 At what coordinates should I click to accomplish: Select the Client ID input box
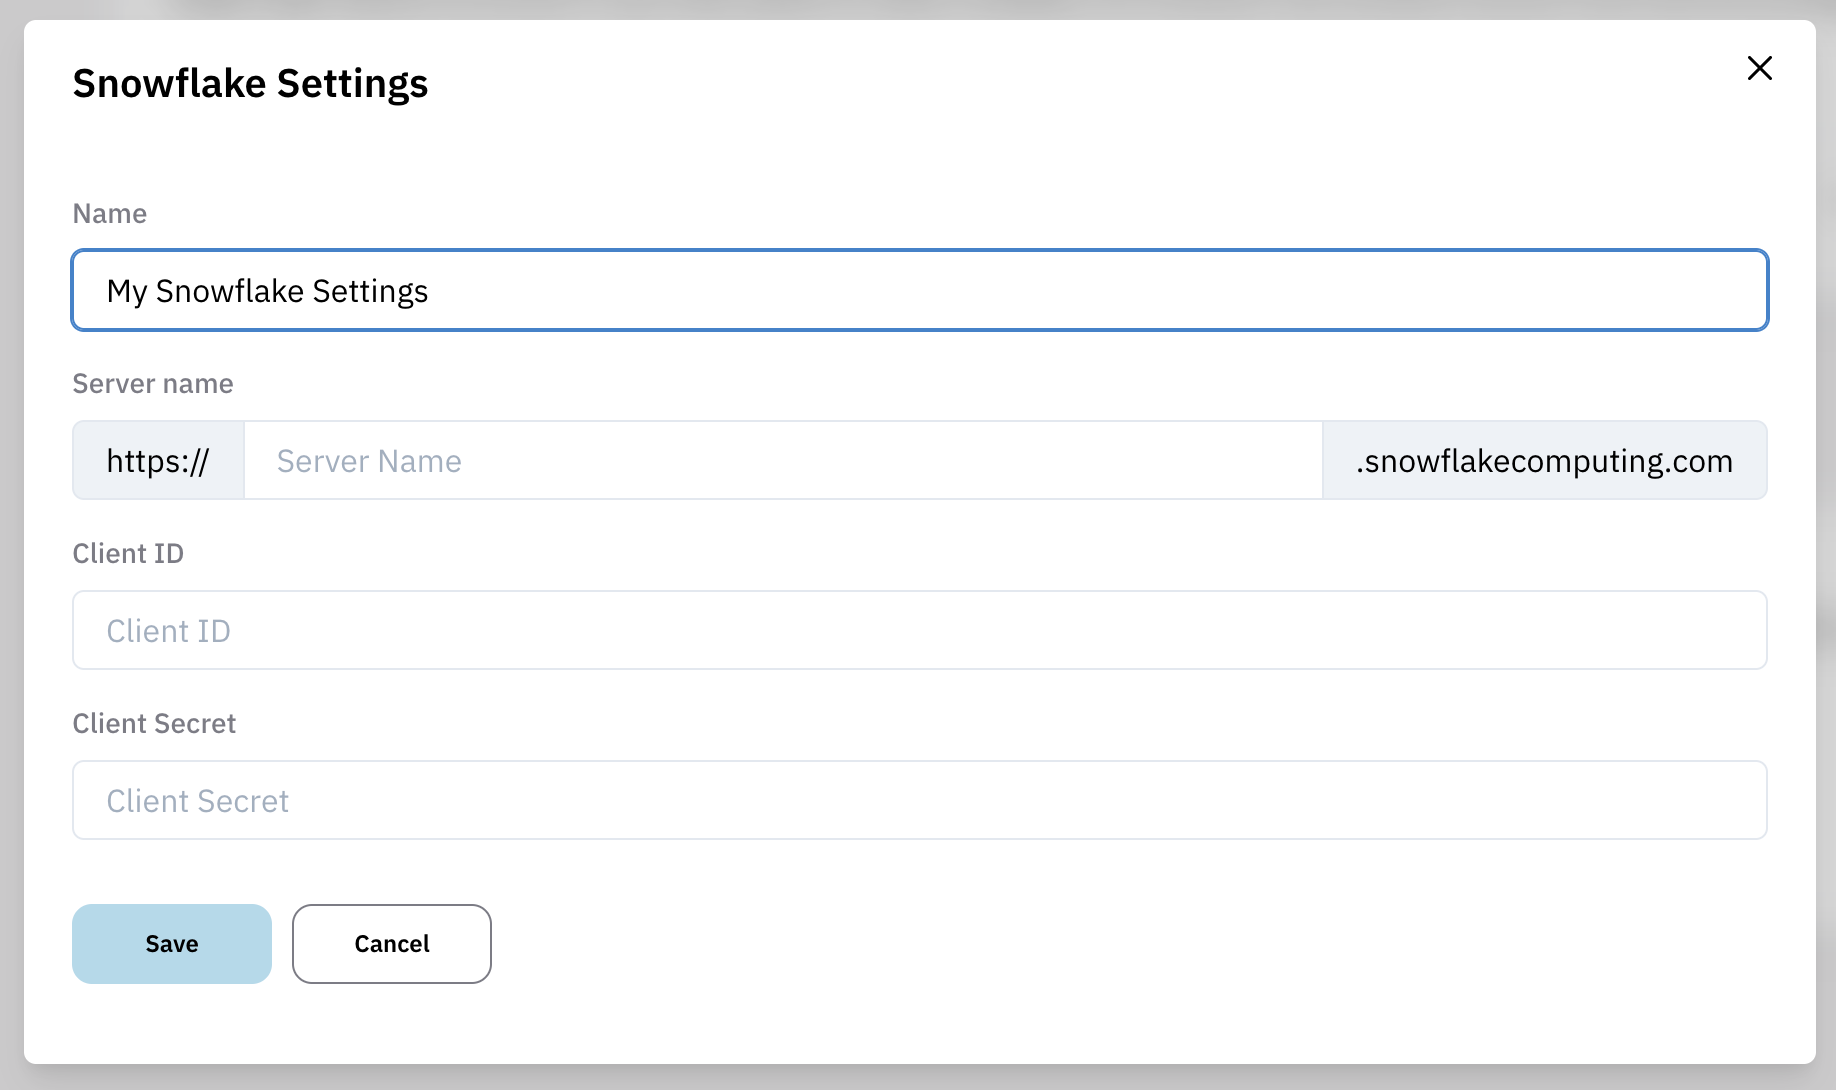(x=919, y=630)
